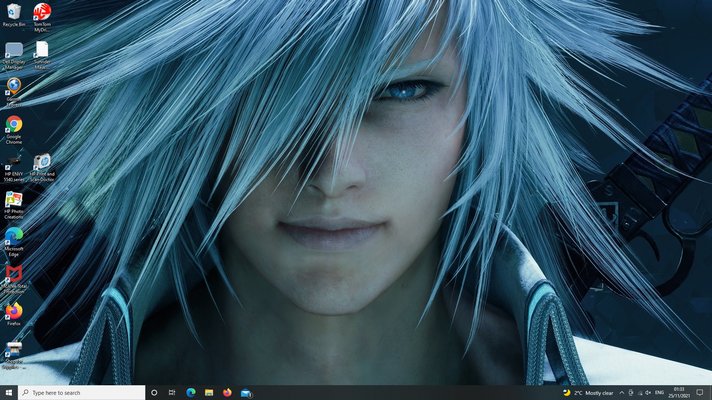Open the '2°C Mostly clear' weather widget
This screenshot has width=712, height=400.
pyautogui.click(x=588, y=393)
